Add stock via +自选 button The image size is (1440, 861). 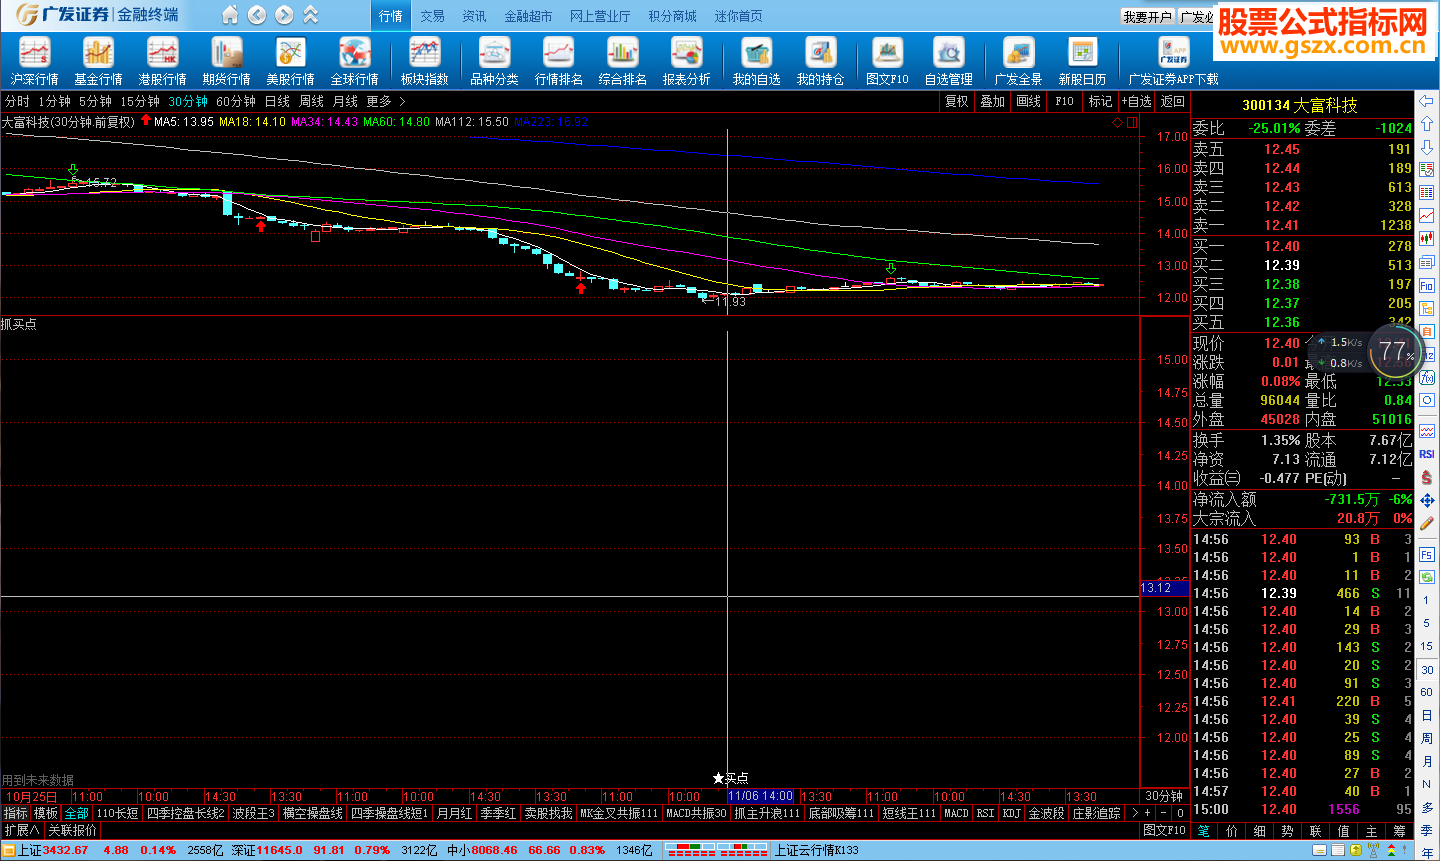pos(1136,101)
